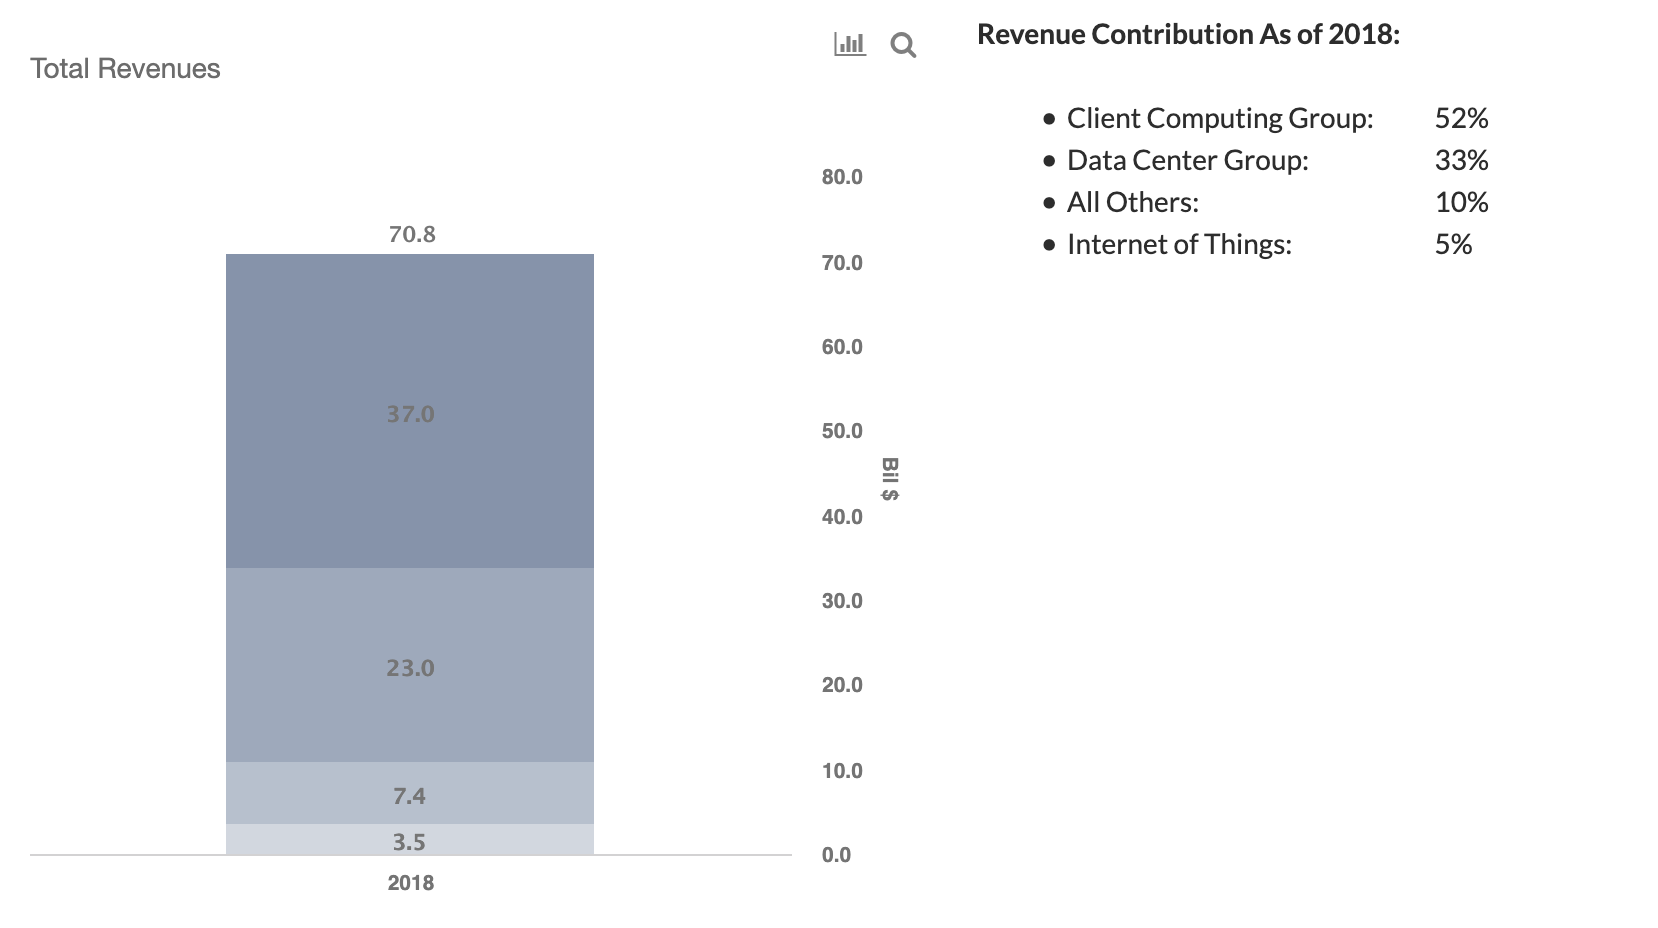This screenshot has height=928, width=1658.
Task: Click the 33% contribution value
Action: [x=1461, y=160]
